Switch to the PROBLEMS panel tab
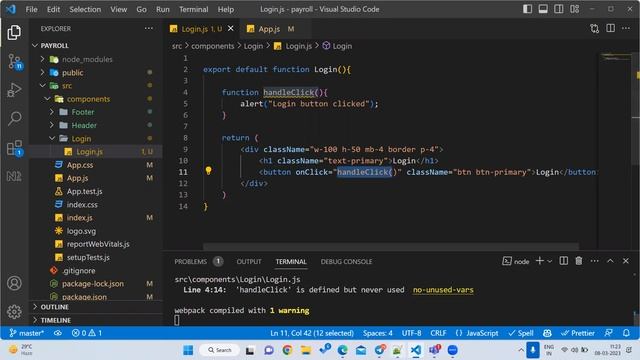 (191, 262)
